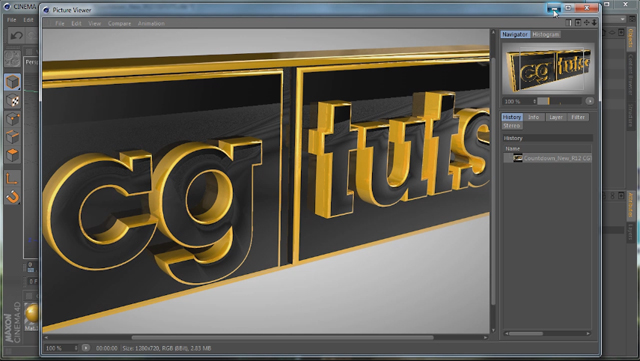Open Picture Viewer Edit menu
Screen dimensions: 640x361
point(76,23)
